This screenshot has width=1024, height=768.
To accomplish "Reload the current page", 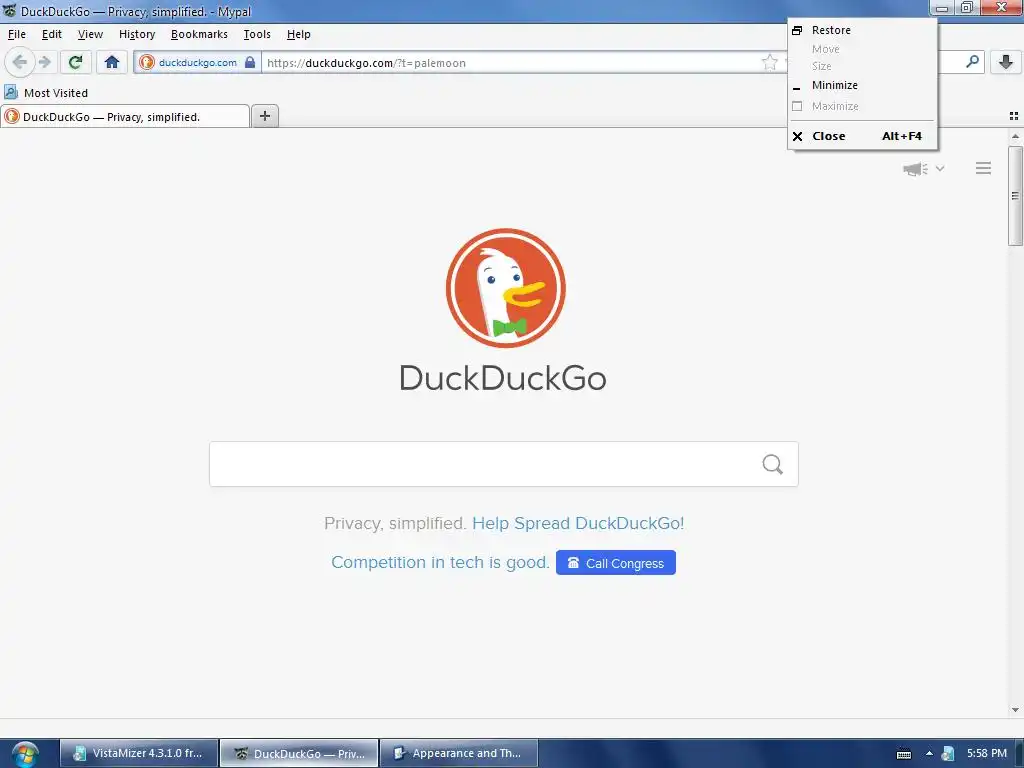I will tap(75, 62).
